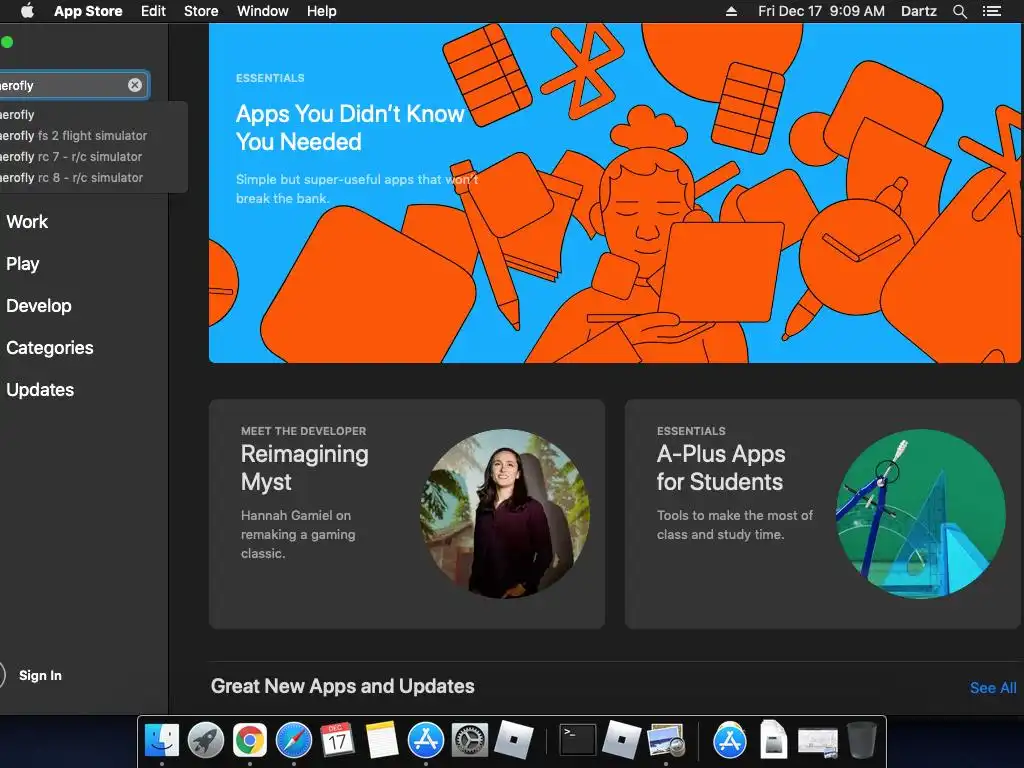Click the Hannah Gamiel circular photo
Viewport: 1024px width, 768px height.
505,513
